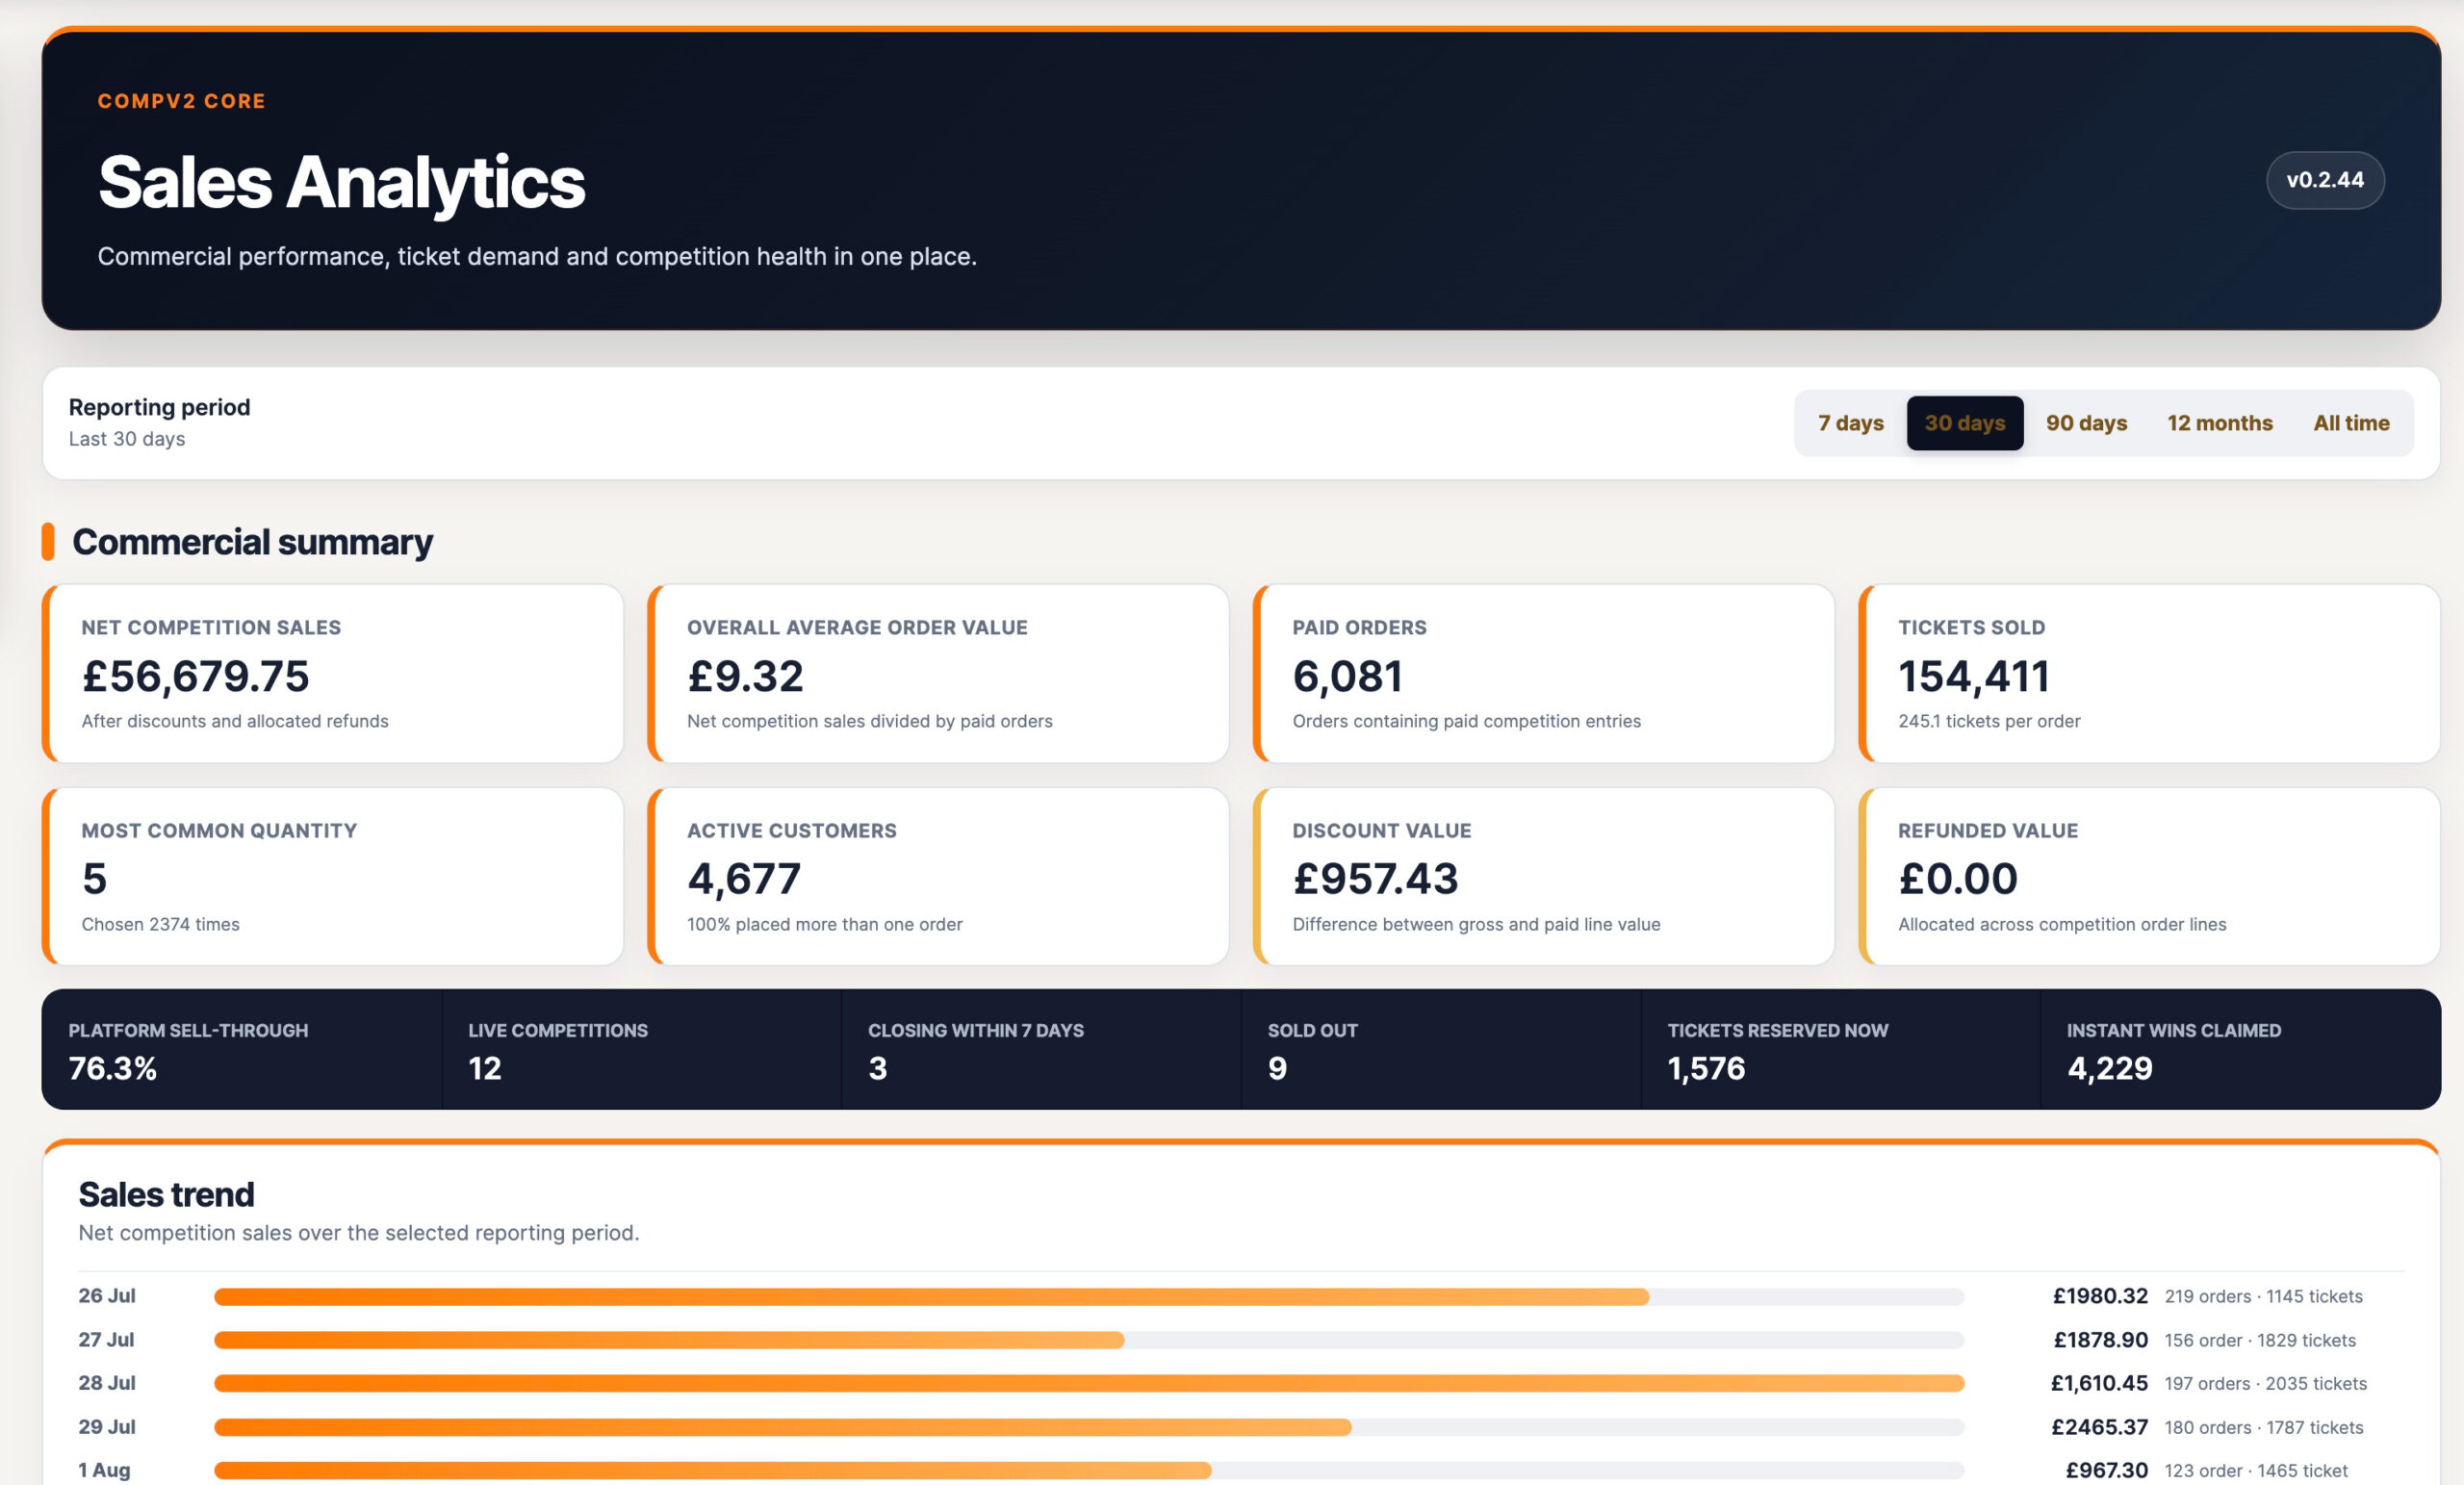Click the 'Sales Analytics' page title

pyautogui.click(x=341, y=182)
